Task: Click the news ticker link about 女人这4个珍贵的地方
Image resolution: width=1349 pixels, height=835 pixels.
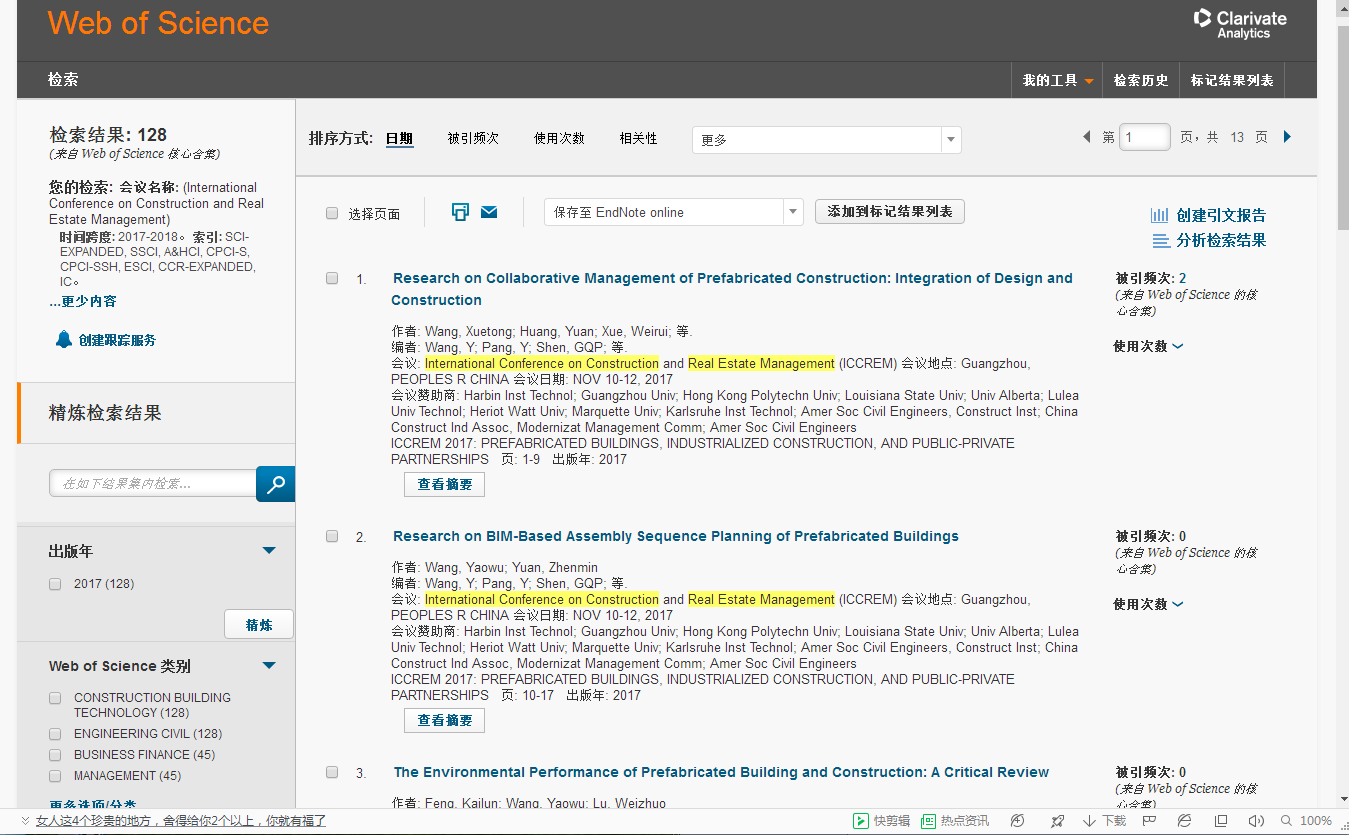Action: (181, 821)
